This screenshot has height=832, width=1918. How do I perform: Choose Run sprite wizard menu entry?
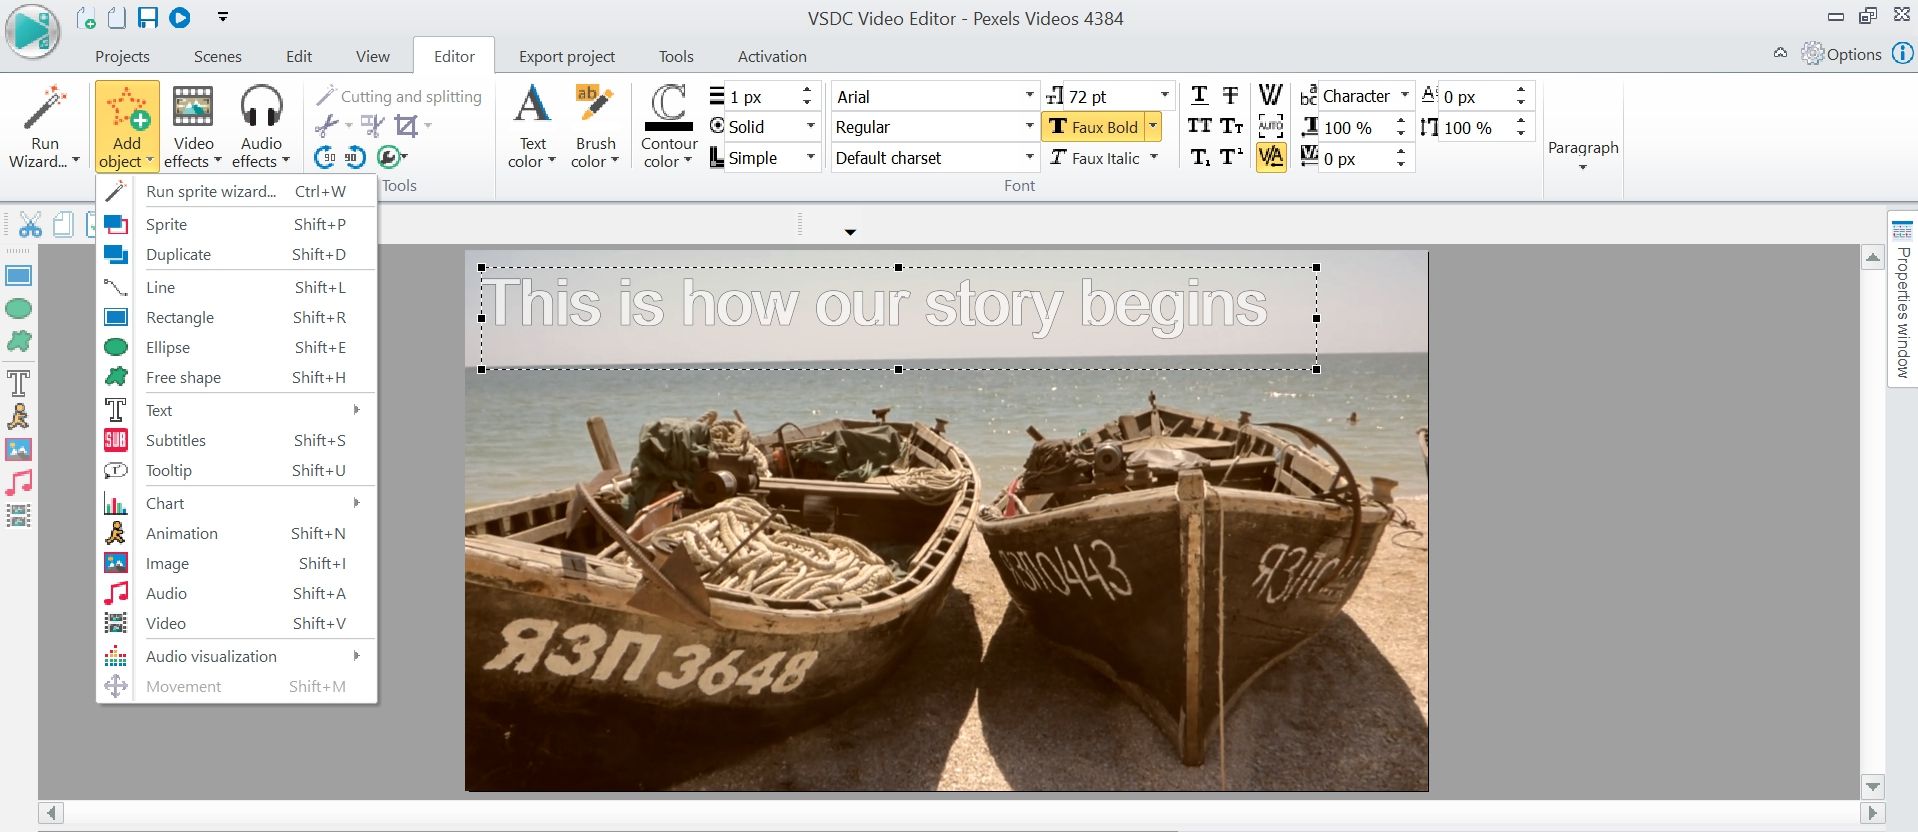point(237,191)
